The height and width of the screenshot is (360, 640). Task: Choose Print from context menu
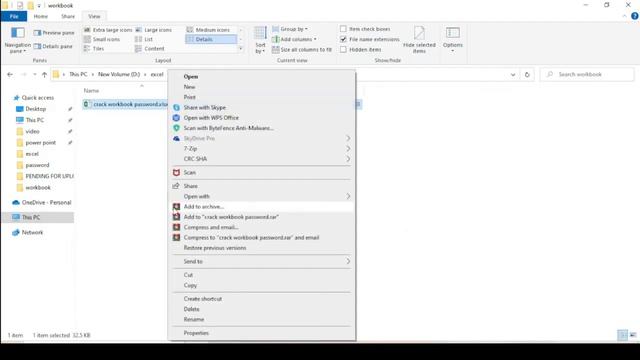click(x=261, y=97)
